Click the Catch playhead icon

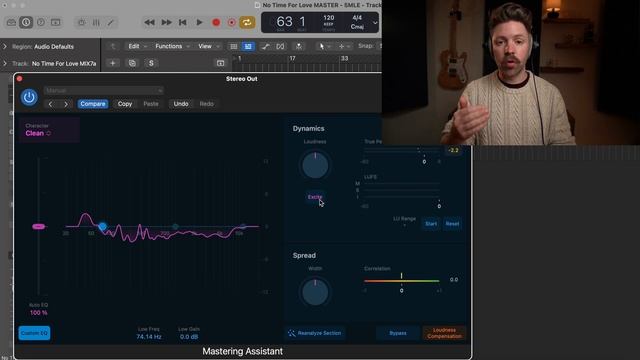(x=299, y=47)
